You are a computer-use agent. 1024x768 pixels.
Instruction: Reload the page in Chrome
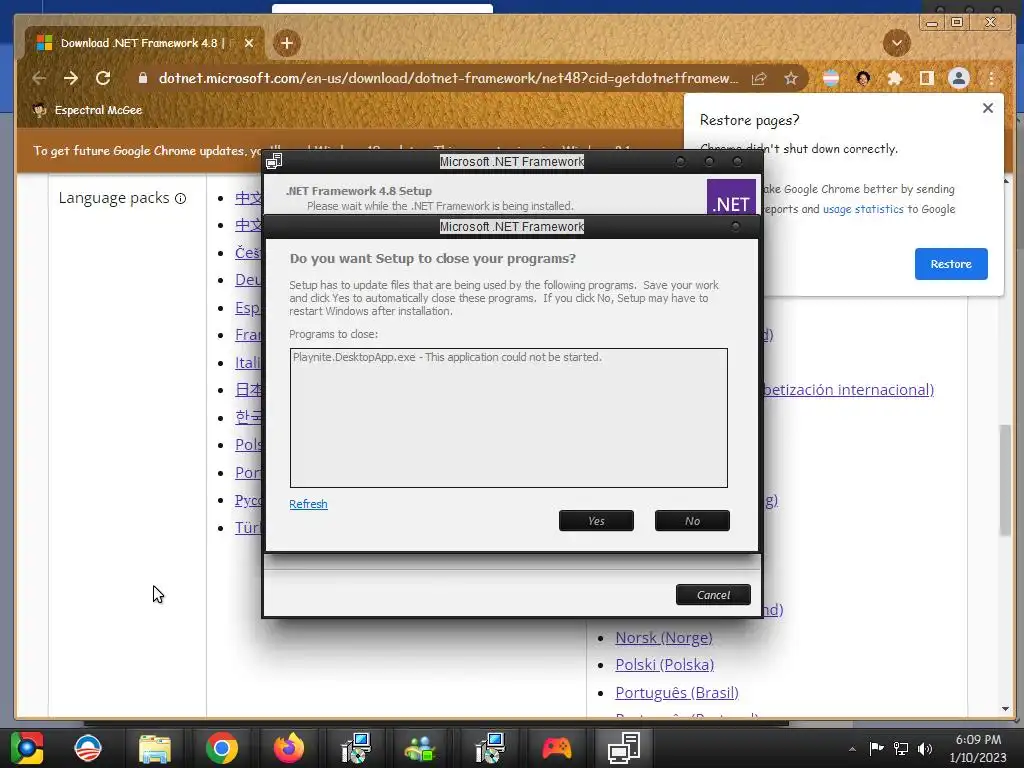103,78
